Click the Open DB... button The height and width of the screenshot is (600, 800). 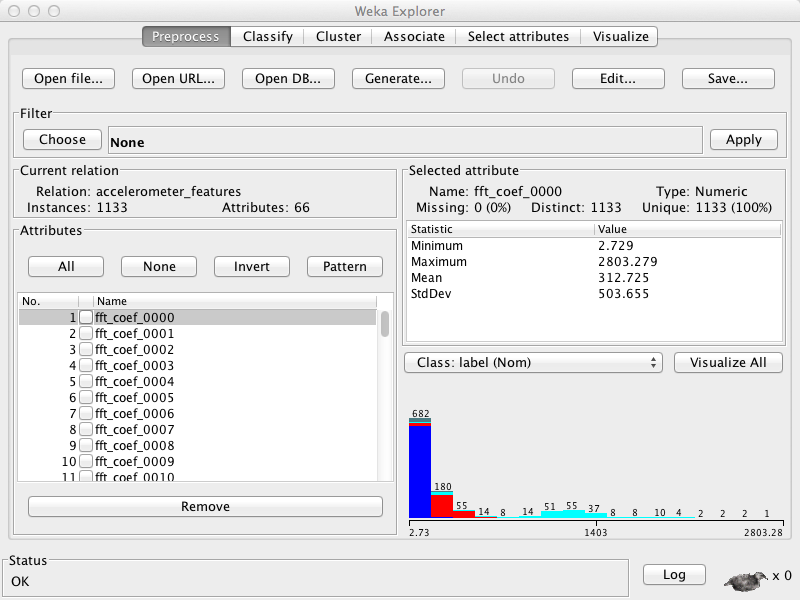pos(288,79)
